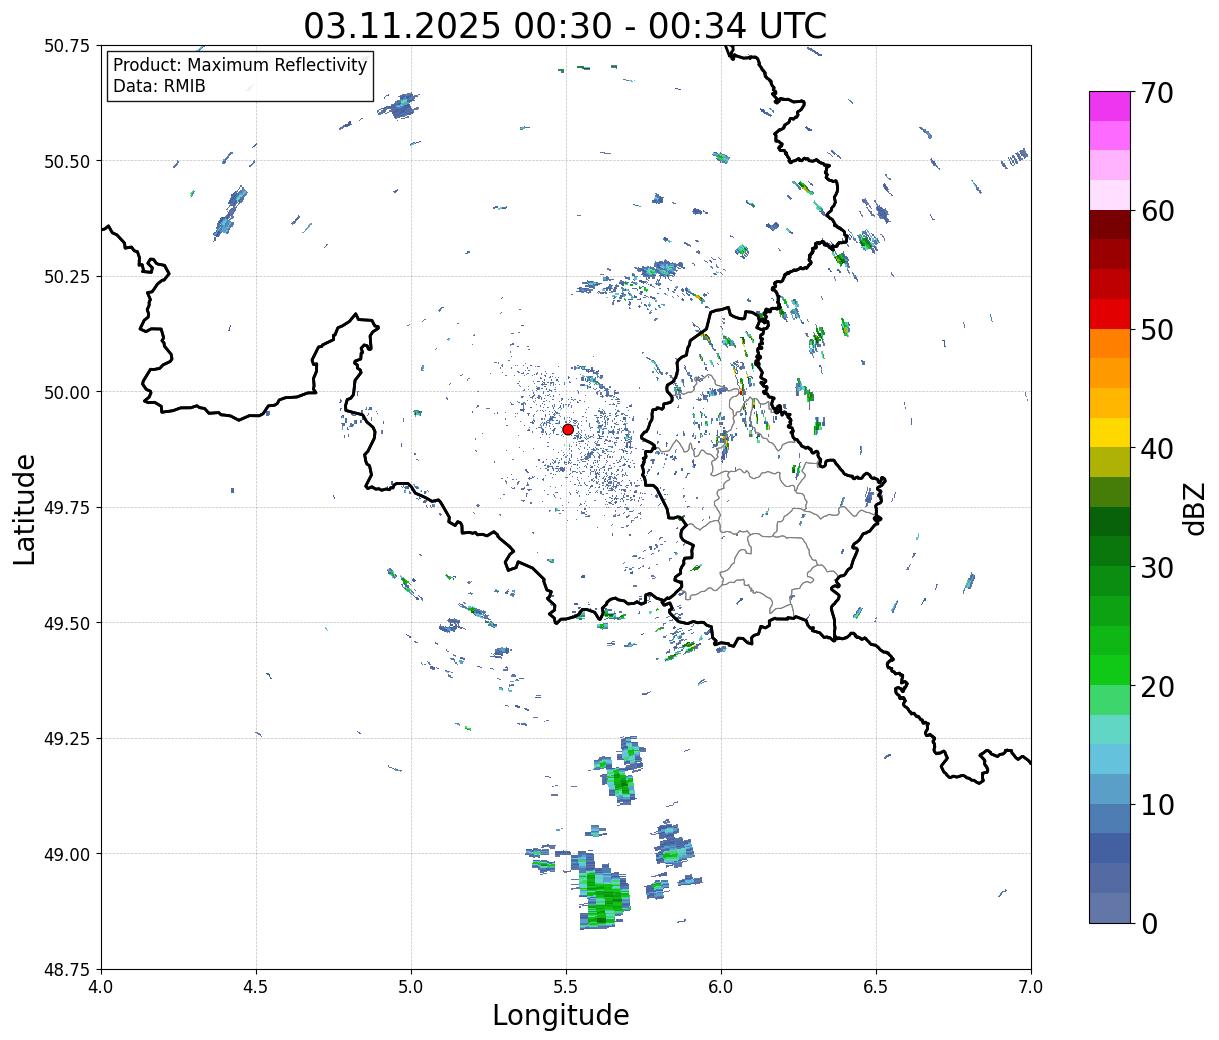Click the Product: Maximum Reflectivity label

click(x=240, y=65)
